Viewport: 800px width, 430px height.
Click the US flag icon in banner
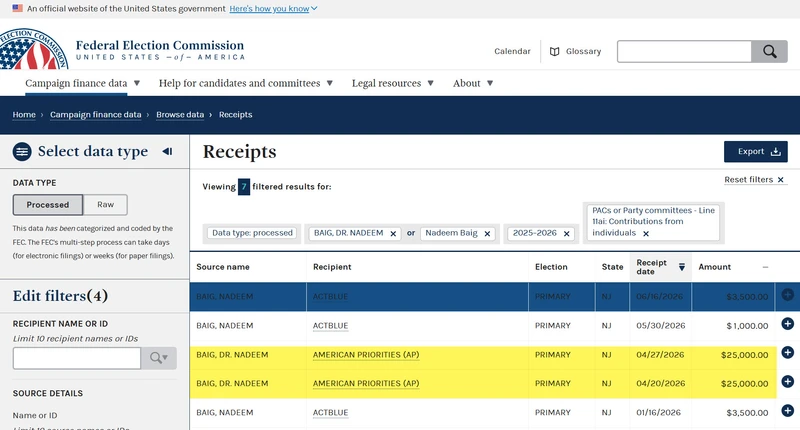point(17,8)
